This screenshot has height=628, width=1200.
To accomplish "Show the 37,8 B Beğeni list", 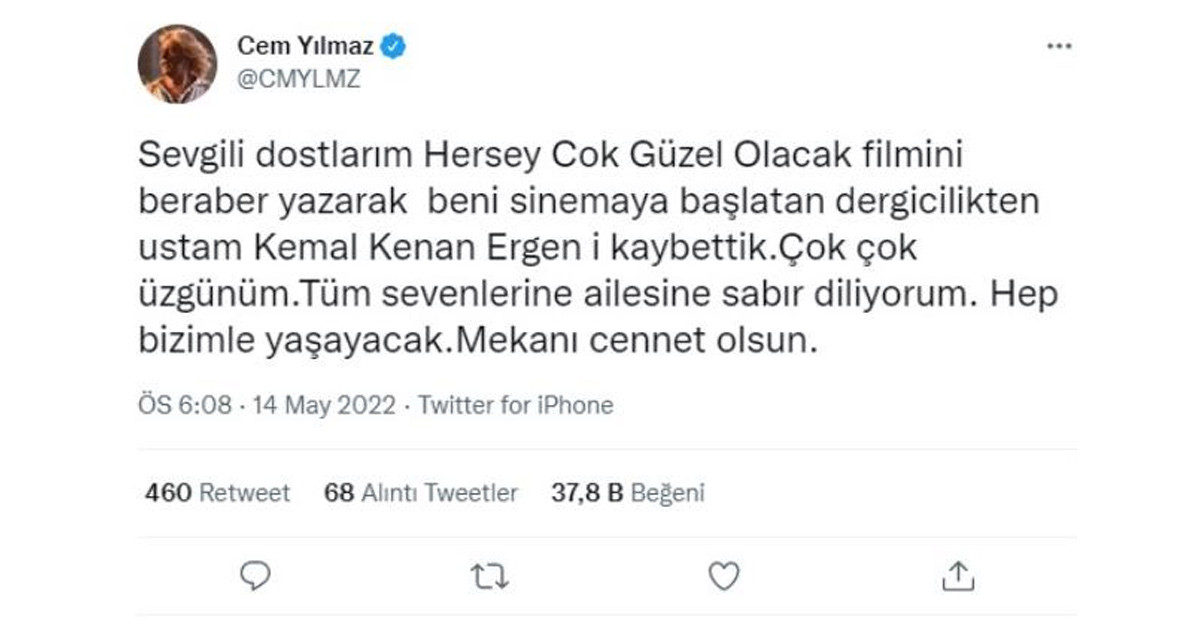I will (x=628, y=493).
